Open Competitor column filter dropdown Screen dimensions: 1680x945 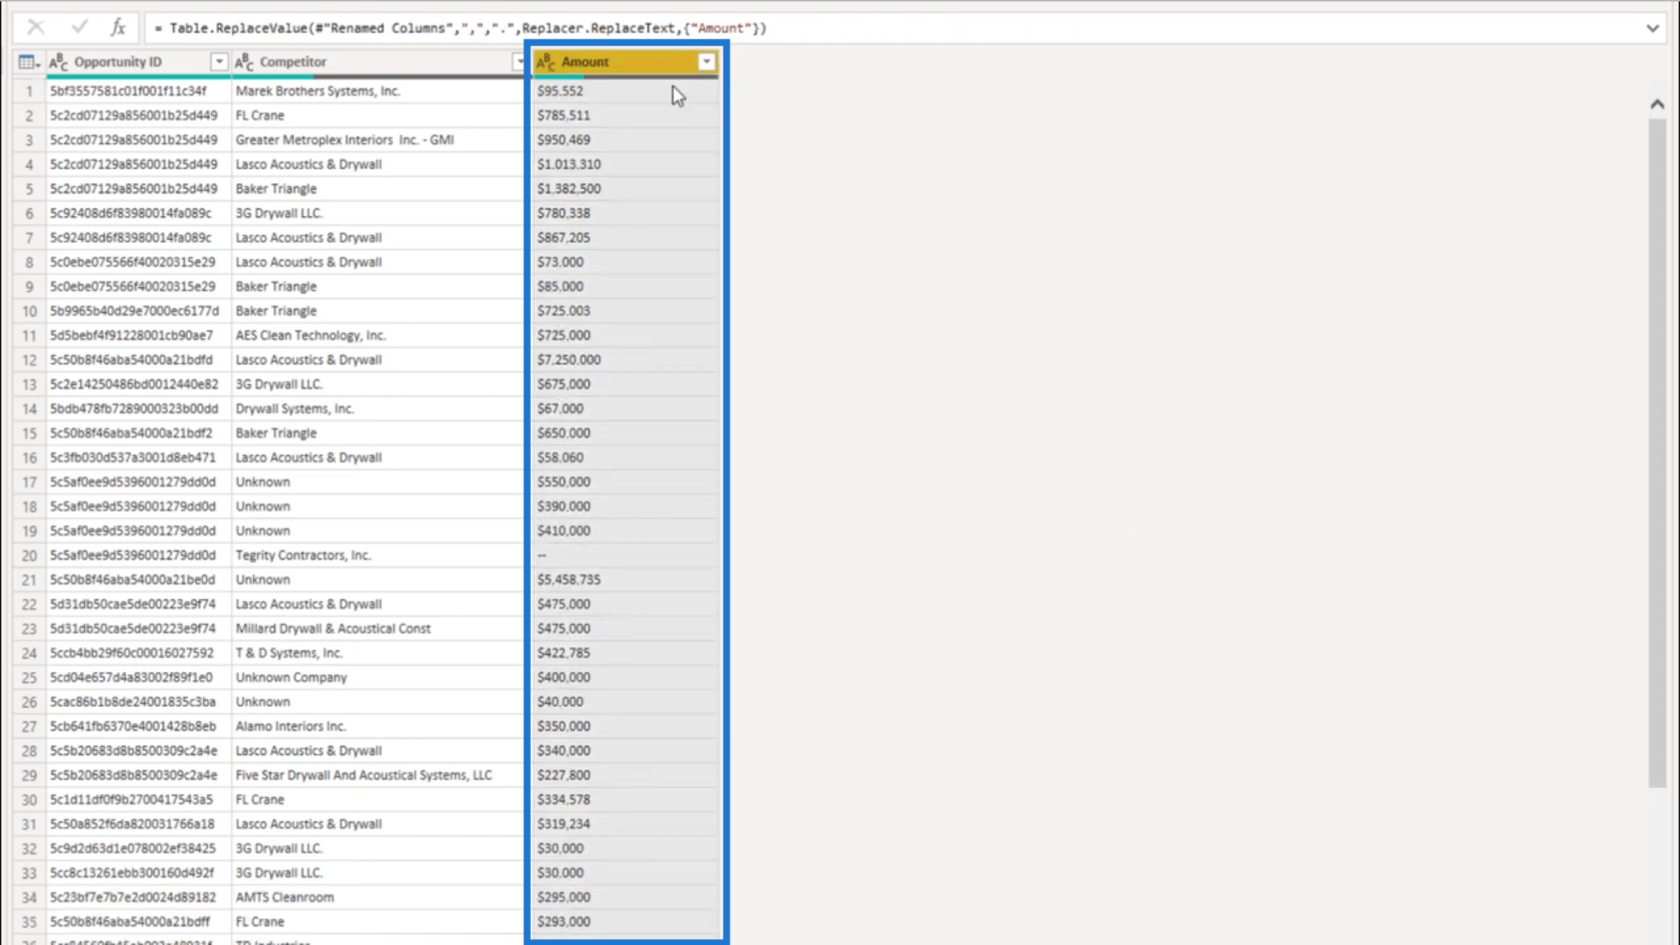click(518, 62)
